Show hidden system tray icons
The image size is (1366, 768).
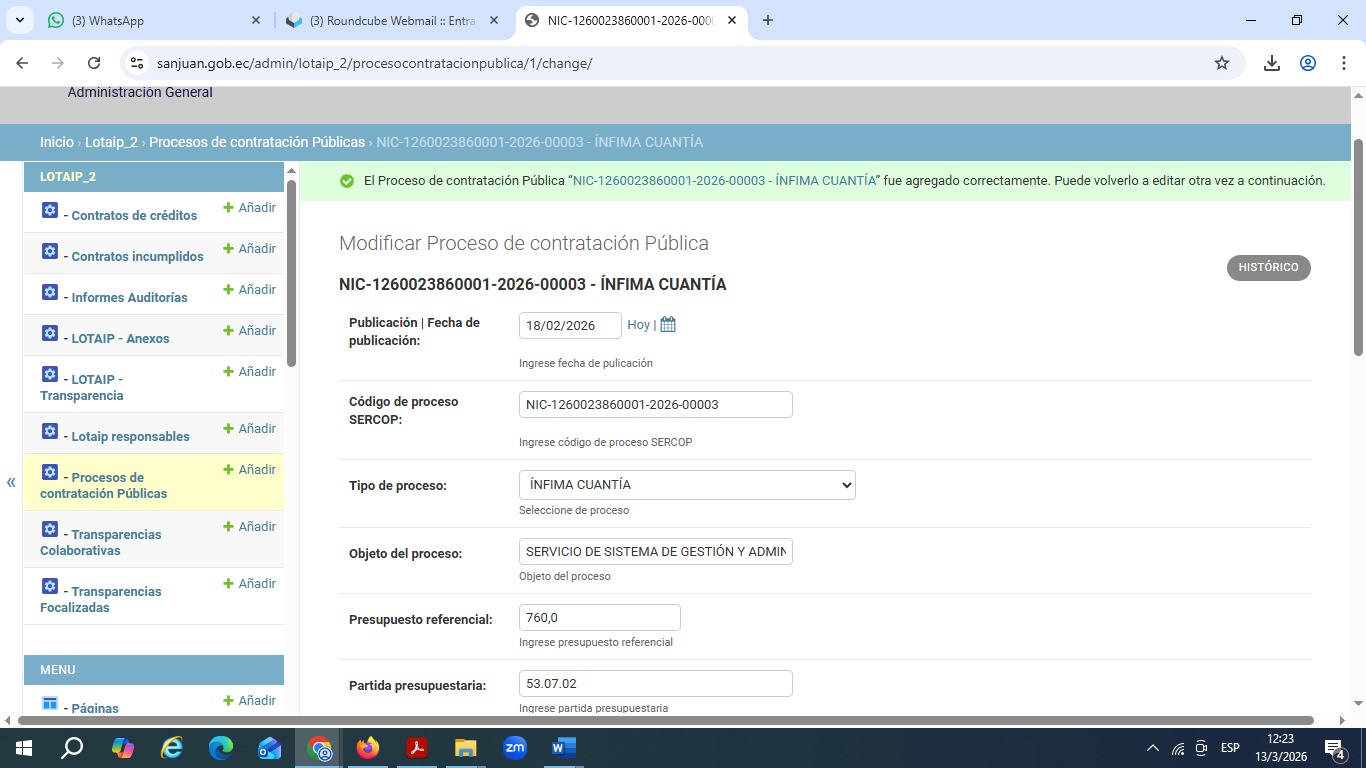1152,748
